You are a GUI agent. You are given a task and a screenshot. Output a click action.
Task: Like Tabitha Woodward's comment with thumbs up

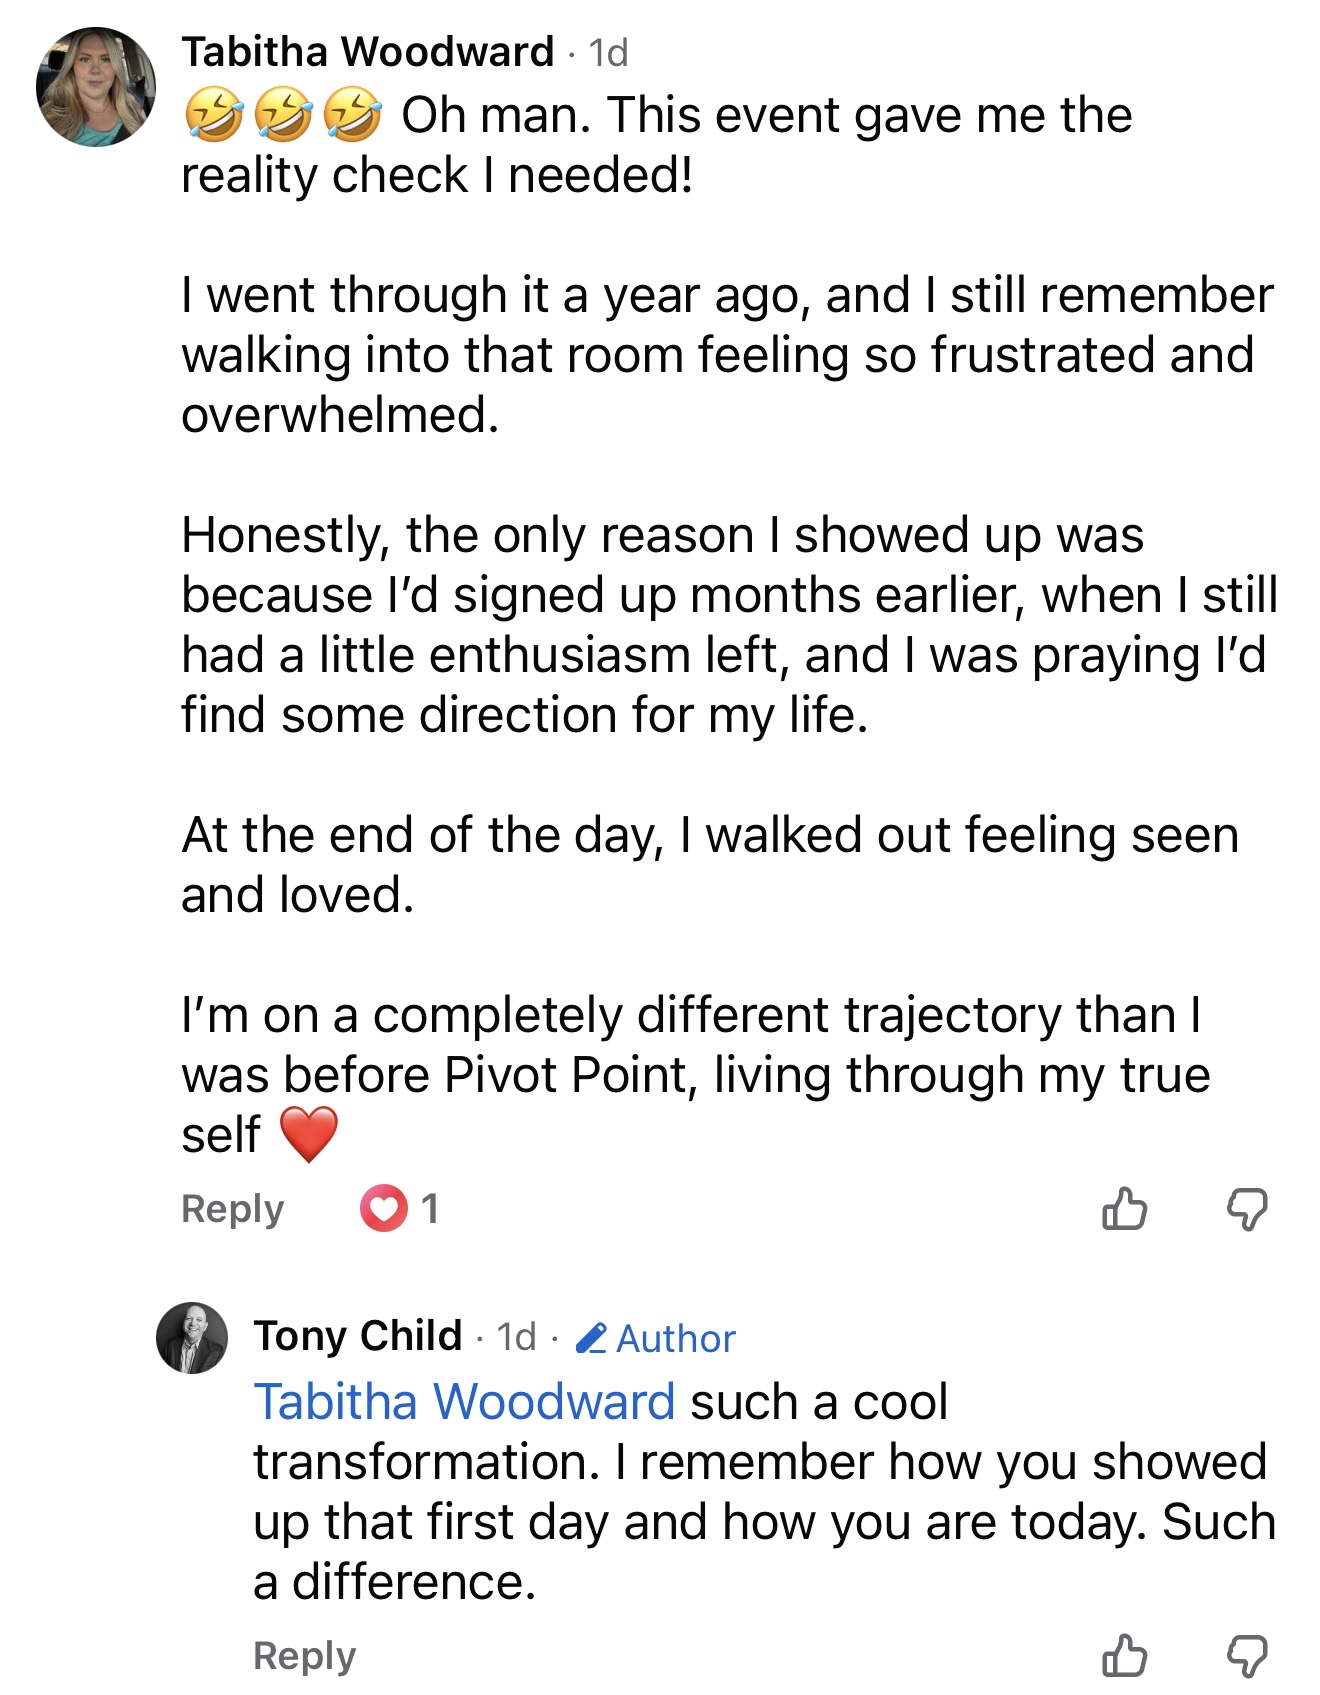(1124, 1208)
